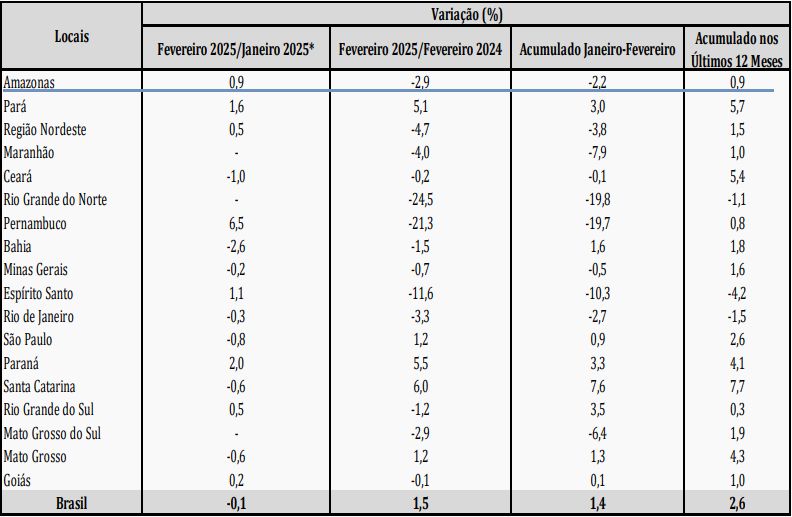Click the Fevereiro 2025/Fevereiro 2024 column header
Screen dimensions: 792x517
pos(420,49)
